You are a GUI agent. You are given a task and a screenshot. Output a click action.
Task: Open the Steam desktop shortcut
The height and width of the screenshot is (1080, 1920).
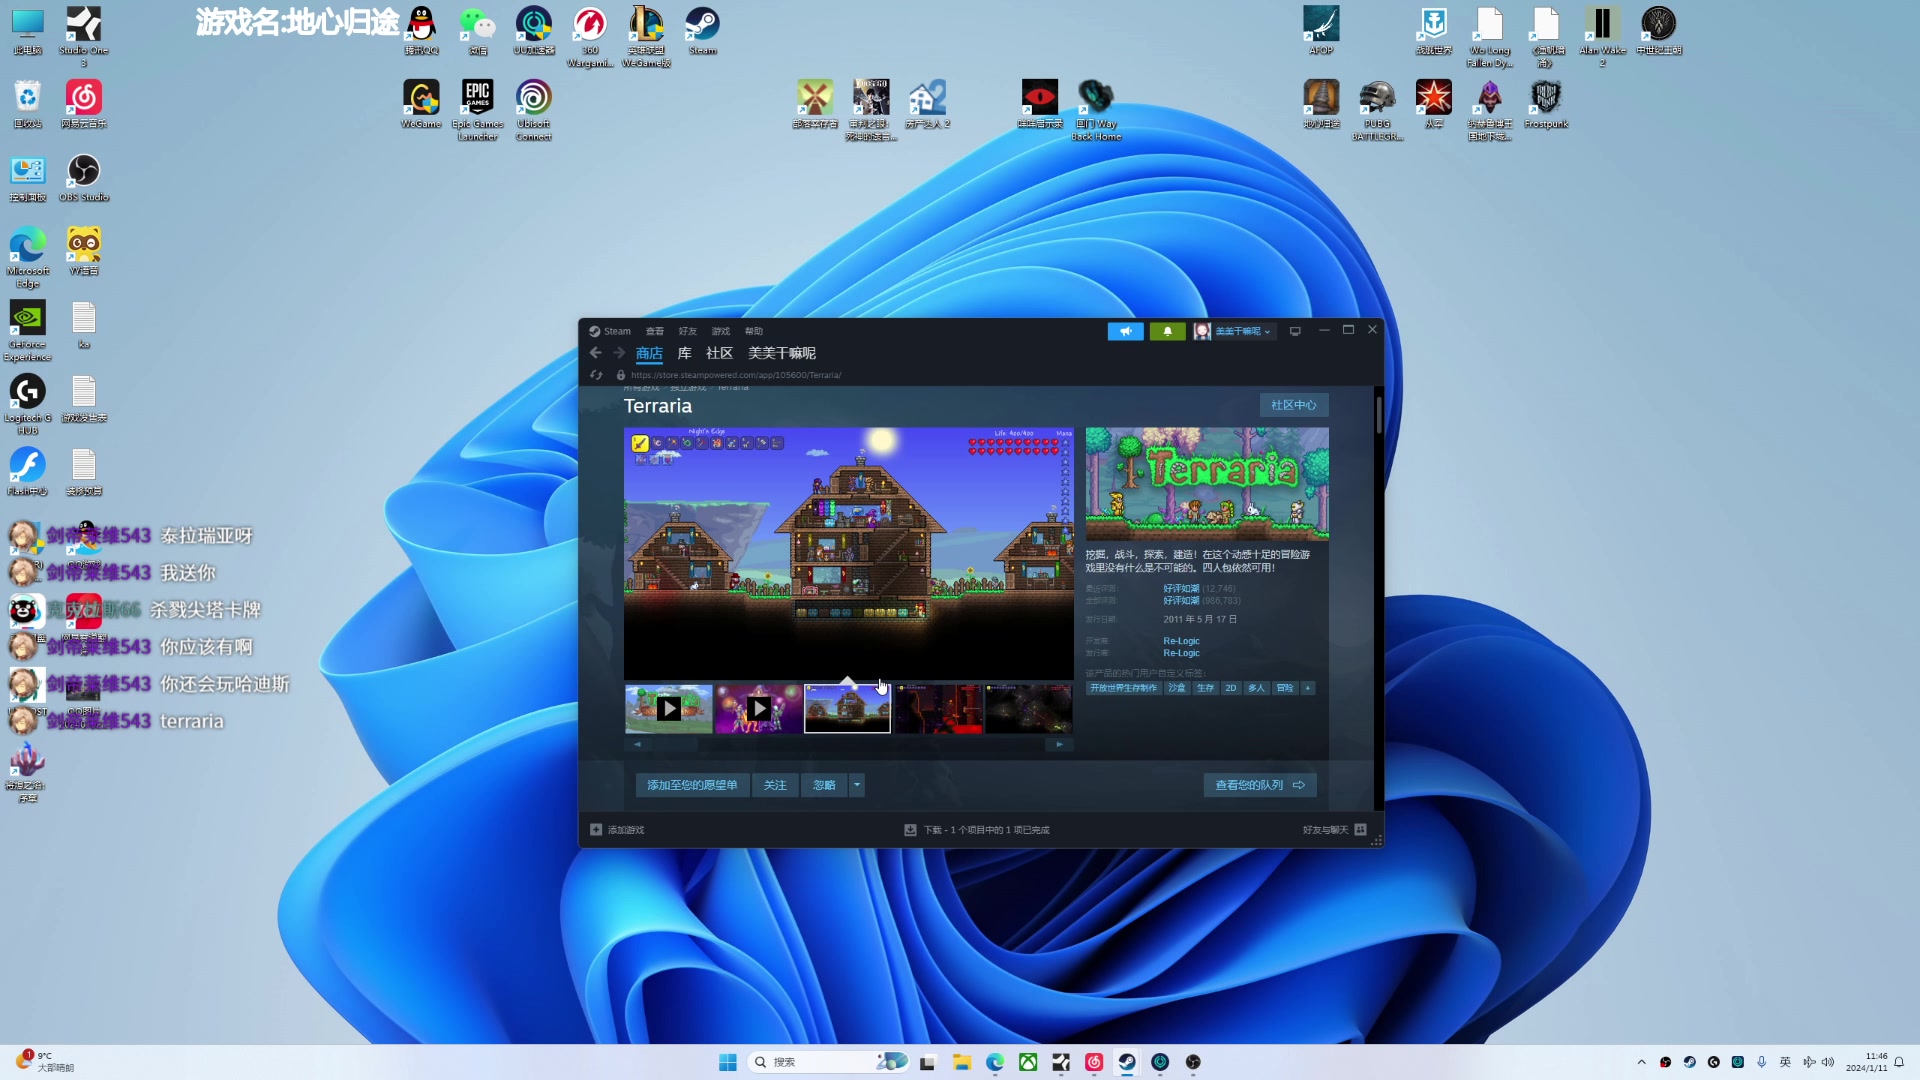click(702, 30)
